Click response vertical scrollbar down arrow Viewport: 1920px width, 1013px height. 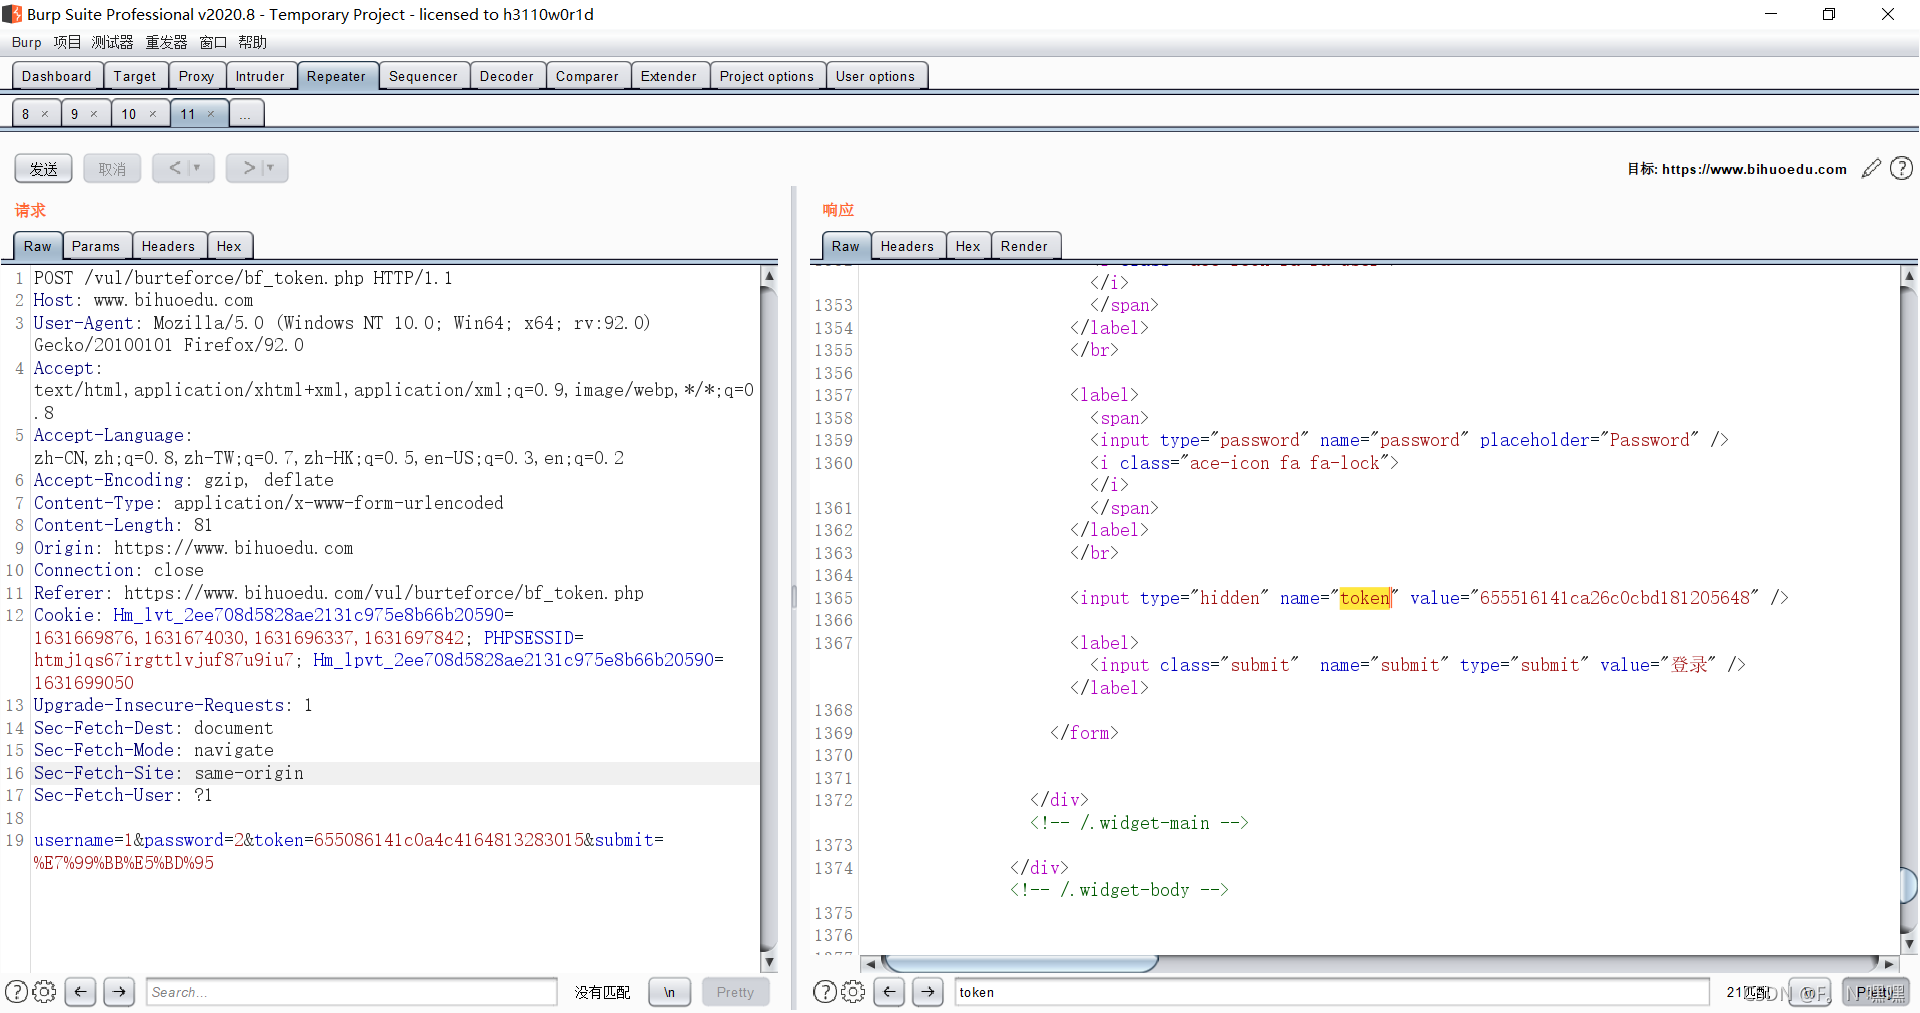pos(1909,943)
